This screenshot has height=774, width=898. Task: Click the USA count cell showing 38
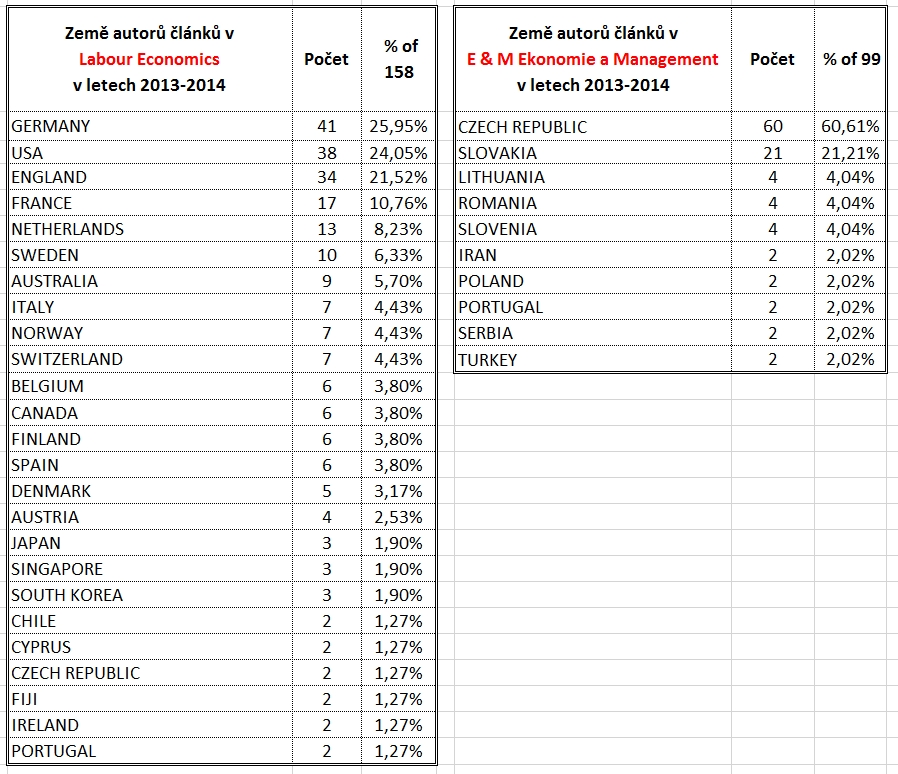[x=326, y=153]
